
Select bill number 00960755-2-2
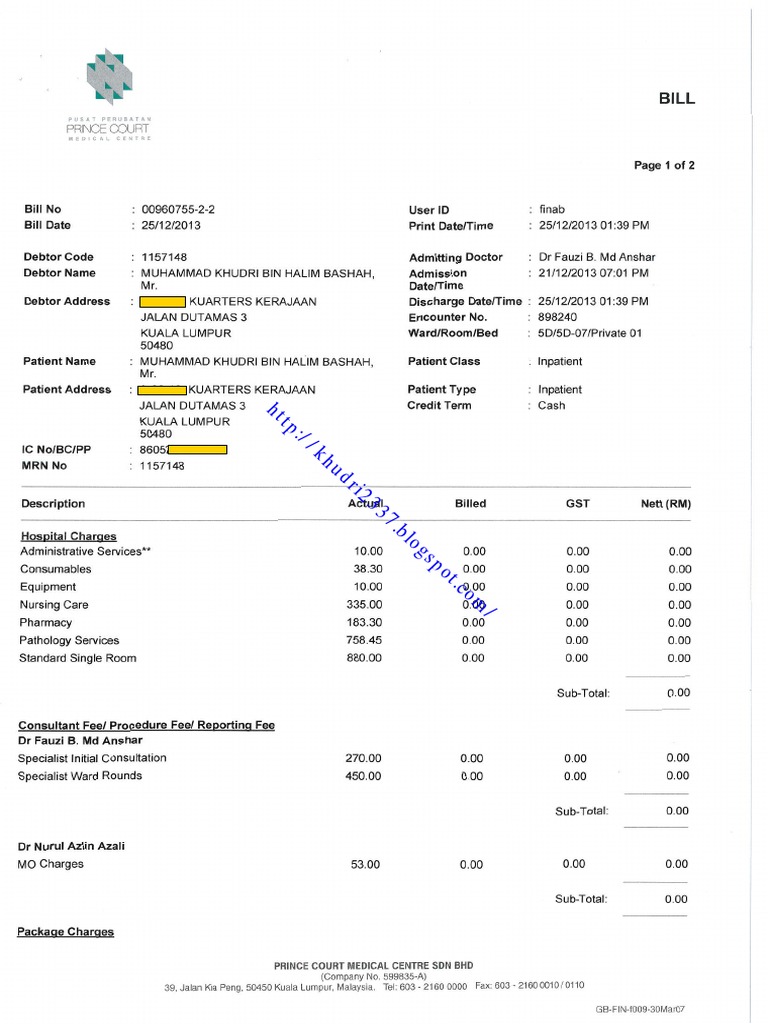[178, 210]
